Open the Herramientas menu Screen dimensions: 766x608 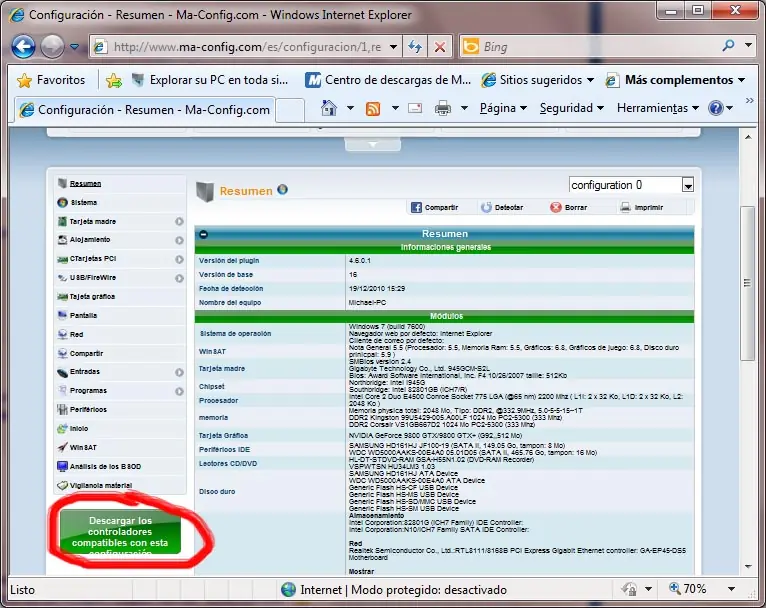click(658, 108)
